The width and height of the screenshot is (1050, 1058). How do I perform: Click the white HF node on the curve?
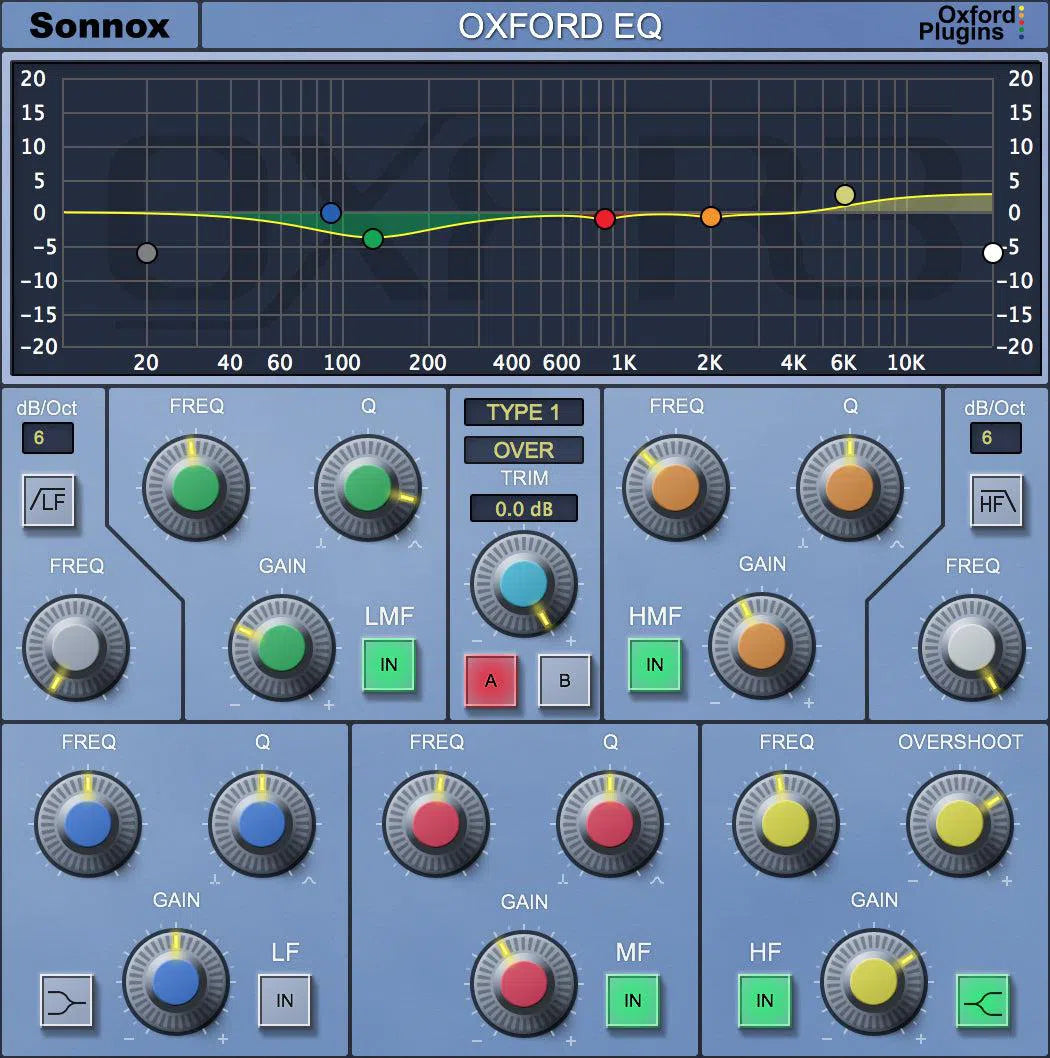click(991, 253)
